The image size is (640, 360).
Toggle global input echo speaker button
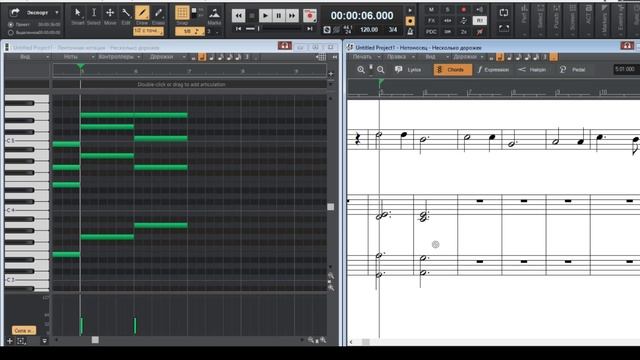coord(479,9)
